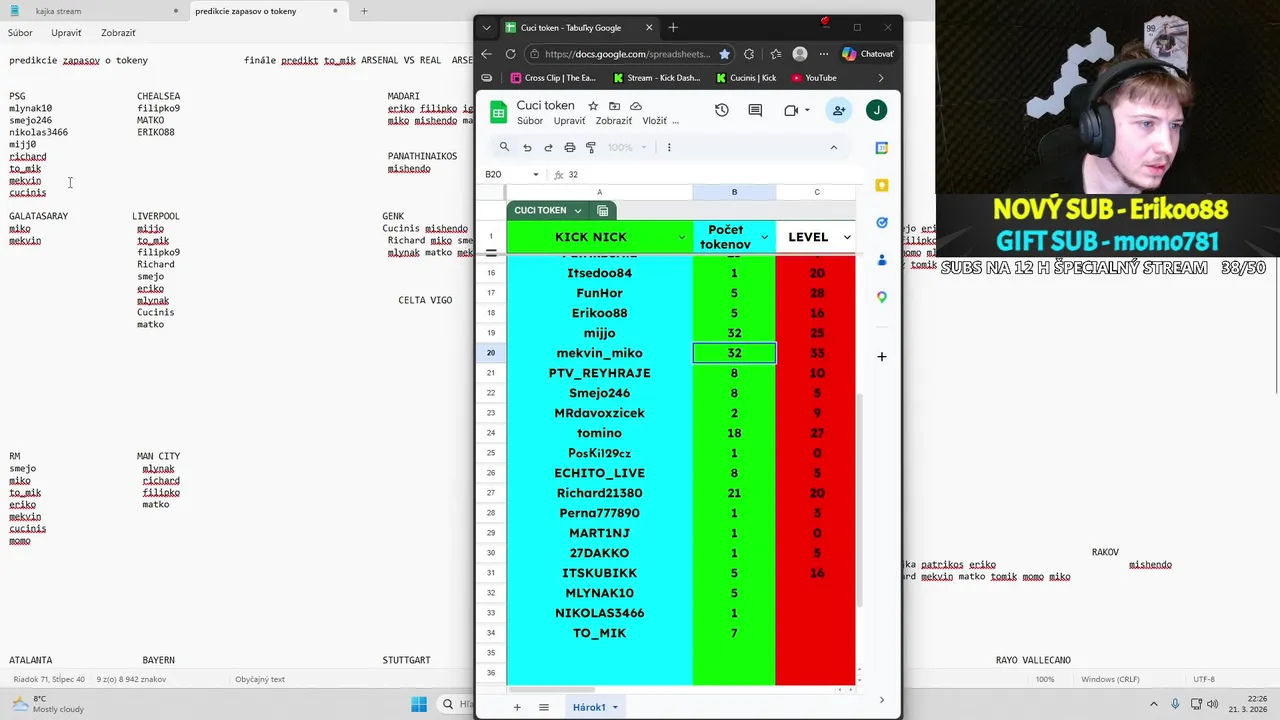Expand the CUCI TOKEN table menu
Screen dimensions: 1280x720
pyautogui.click(x=577, y=210)
